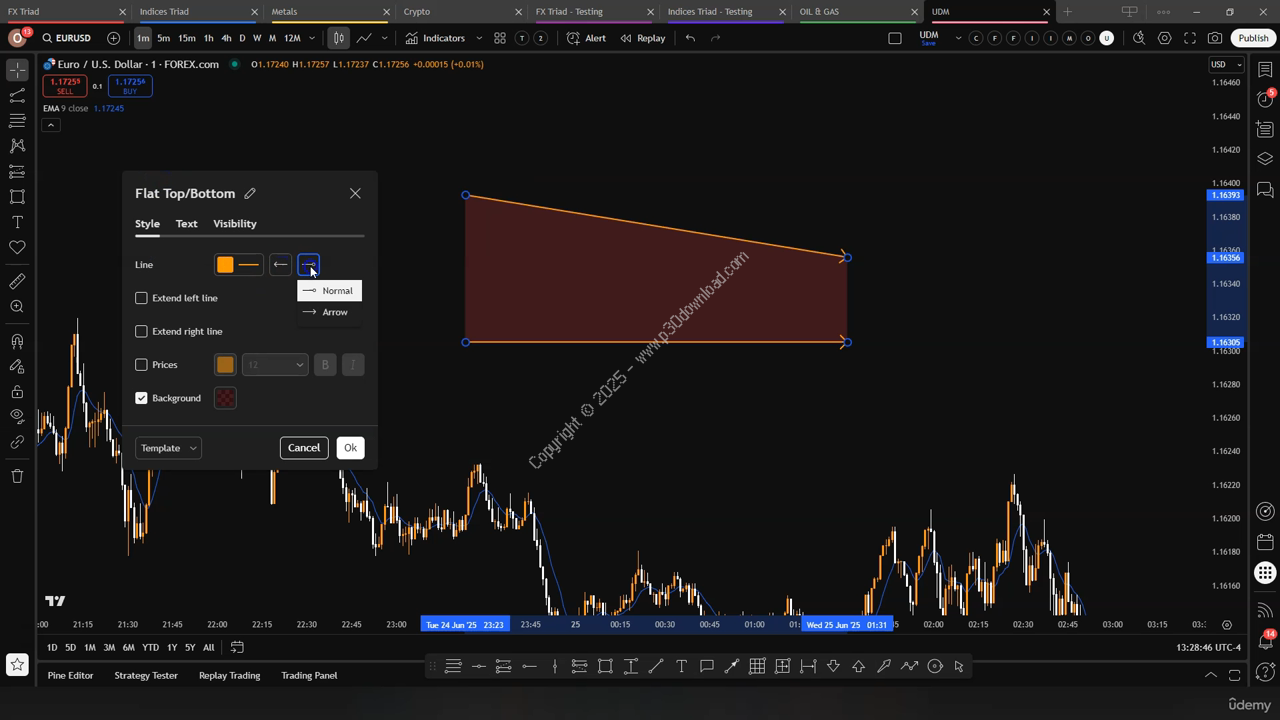Click the Alert bell icon in toolbar
The height and width of the screenshot is (720, 1280).
pos(586,38)
